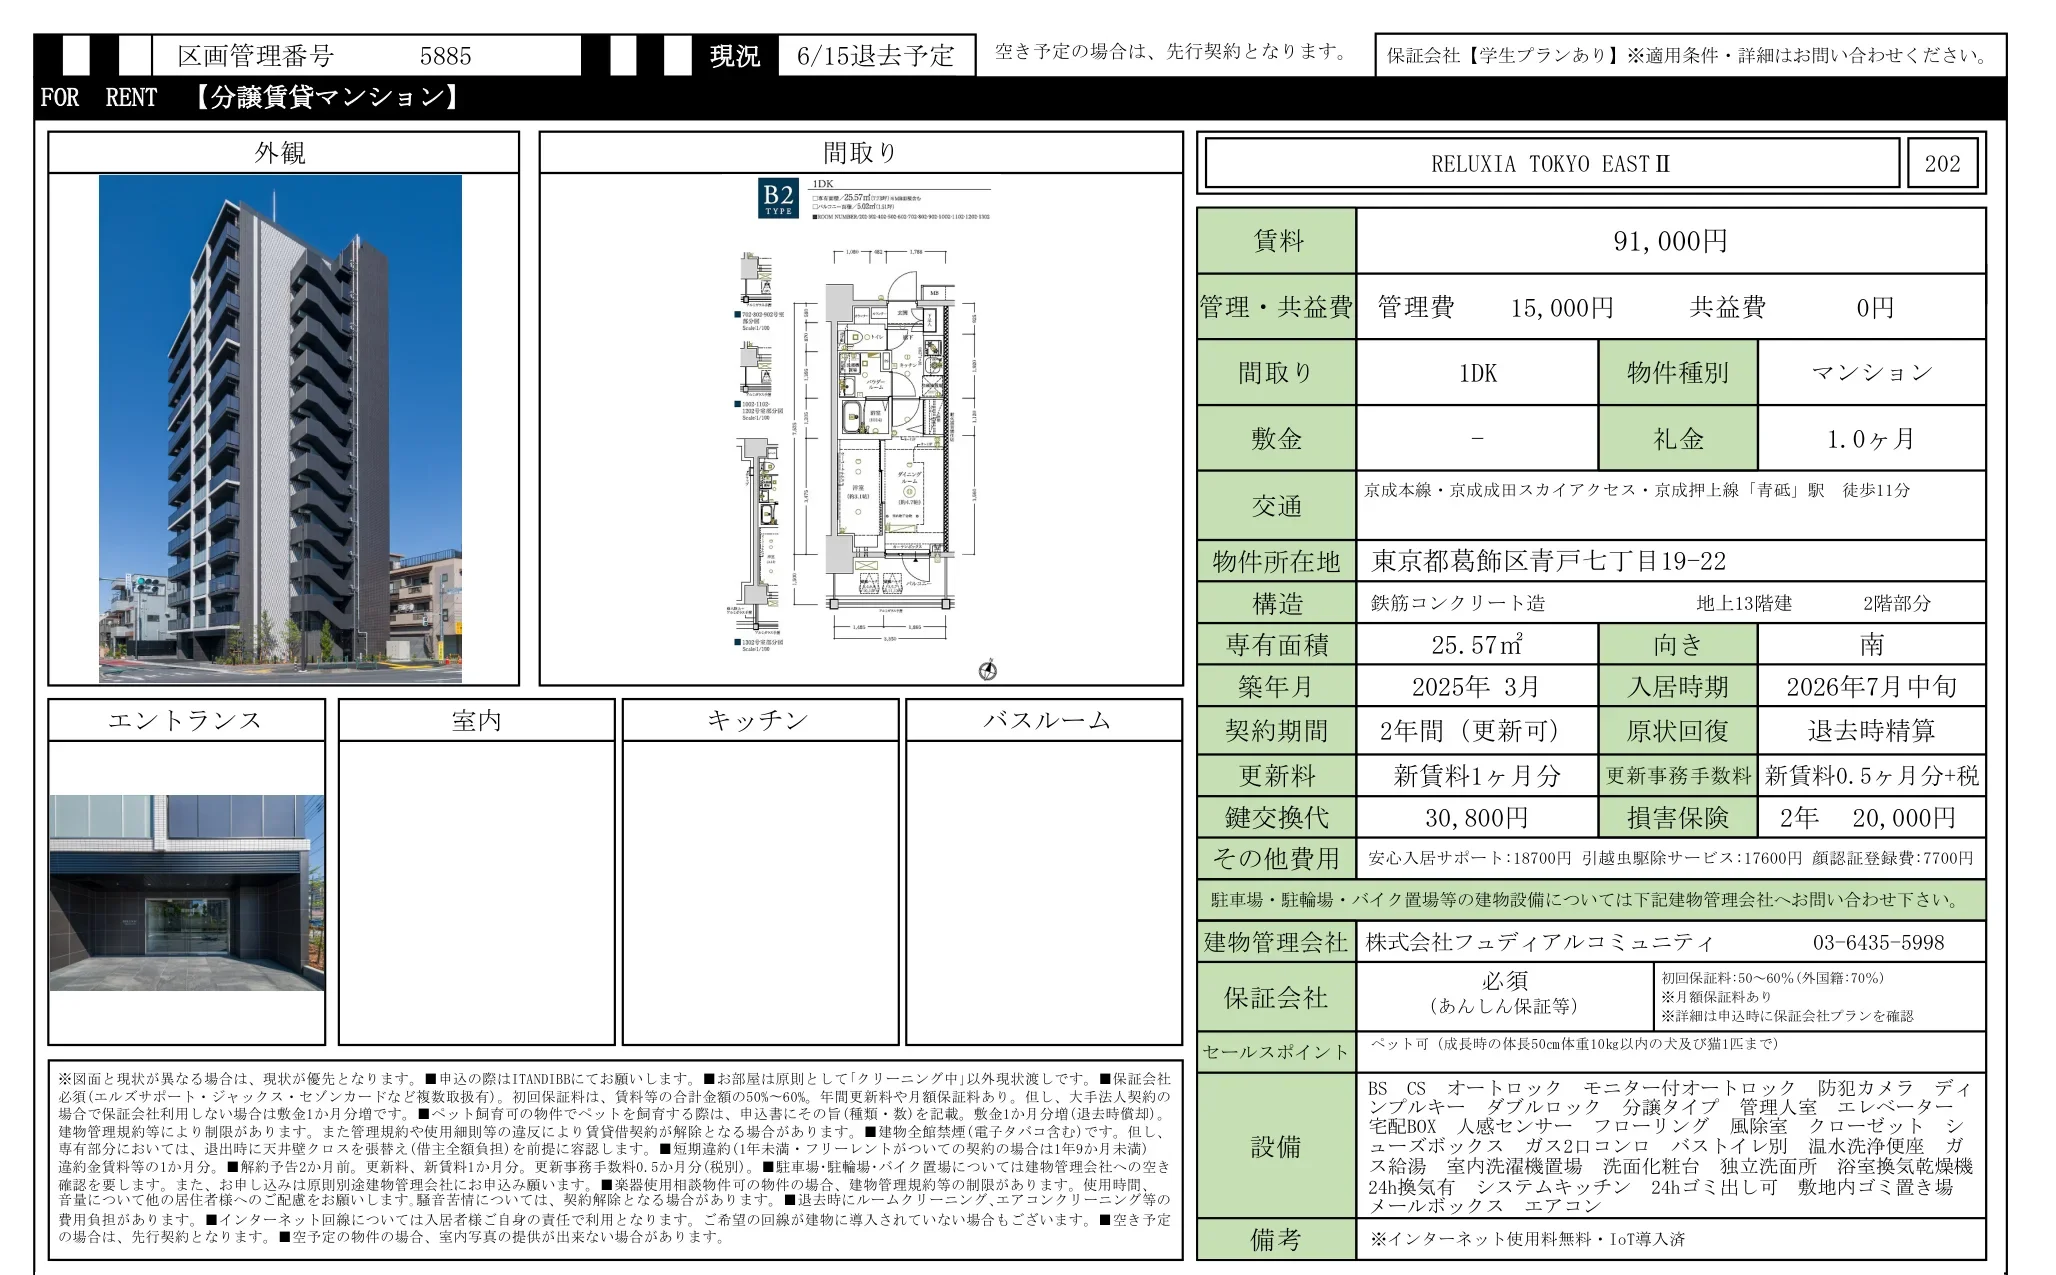Click the 賃料 label cell
The width and height of the screenshot is (2056, 1275).
(x=1277, y=241)
